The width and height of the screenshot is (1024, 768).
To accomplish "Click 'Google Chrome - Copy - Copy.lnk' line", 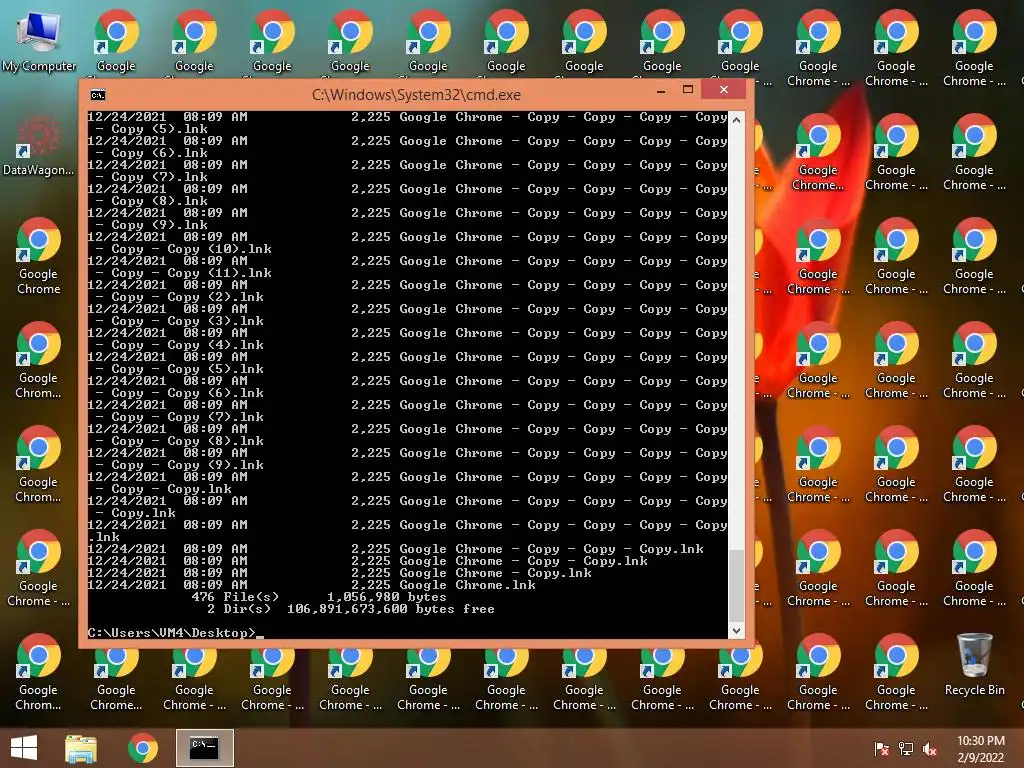I will click(x=368, y=561).
